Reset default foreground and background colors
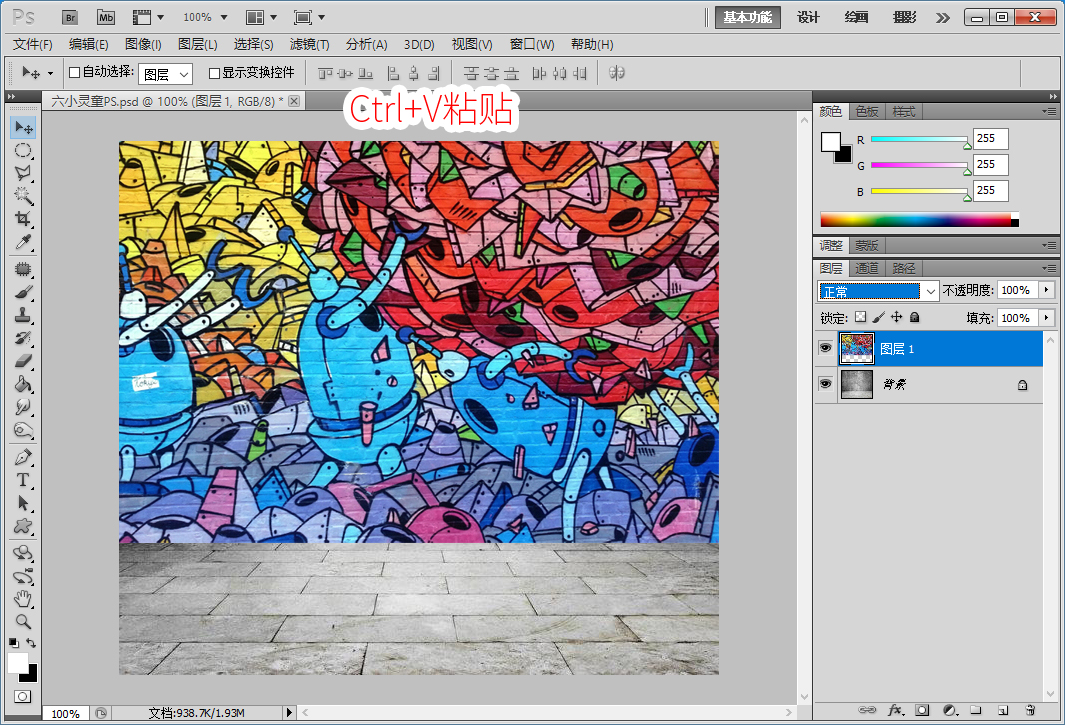Image resolution: width=1065 pixels, height=725 pixels. 14,642
